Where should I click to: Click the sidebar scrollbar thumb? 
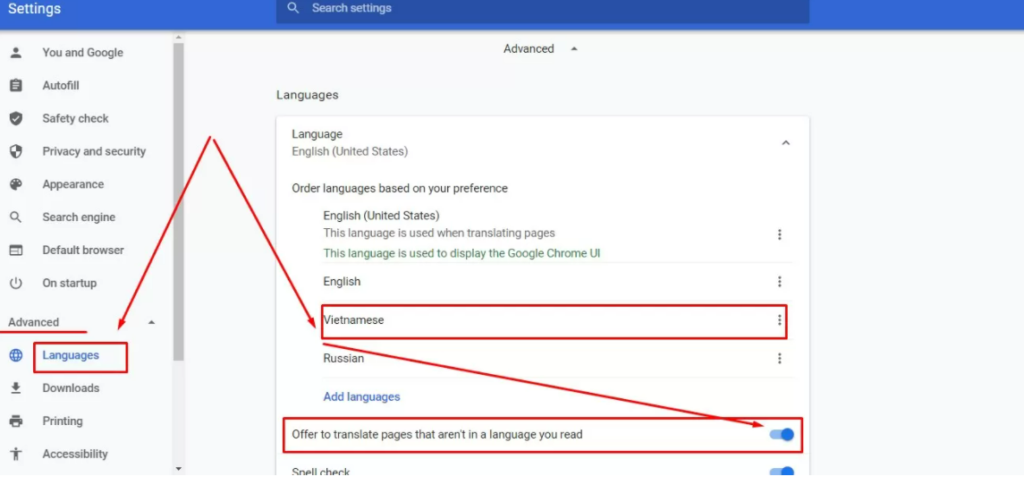click(178, 201)
